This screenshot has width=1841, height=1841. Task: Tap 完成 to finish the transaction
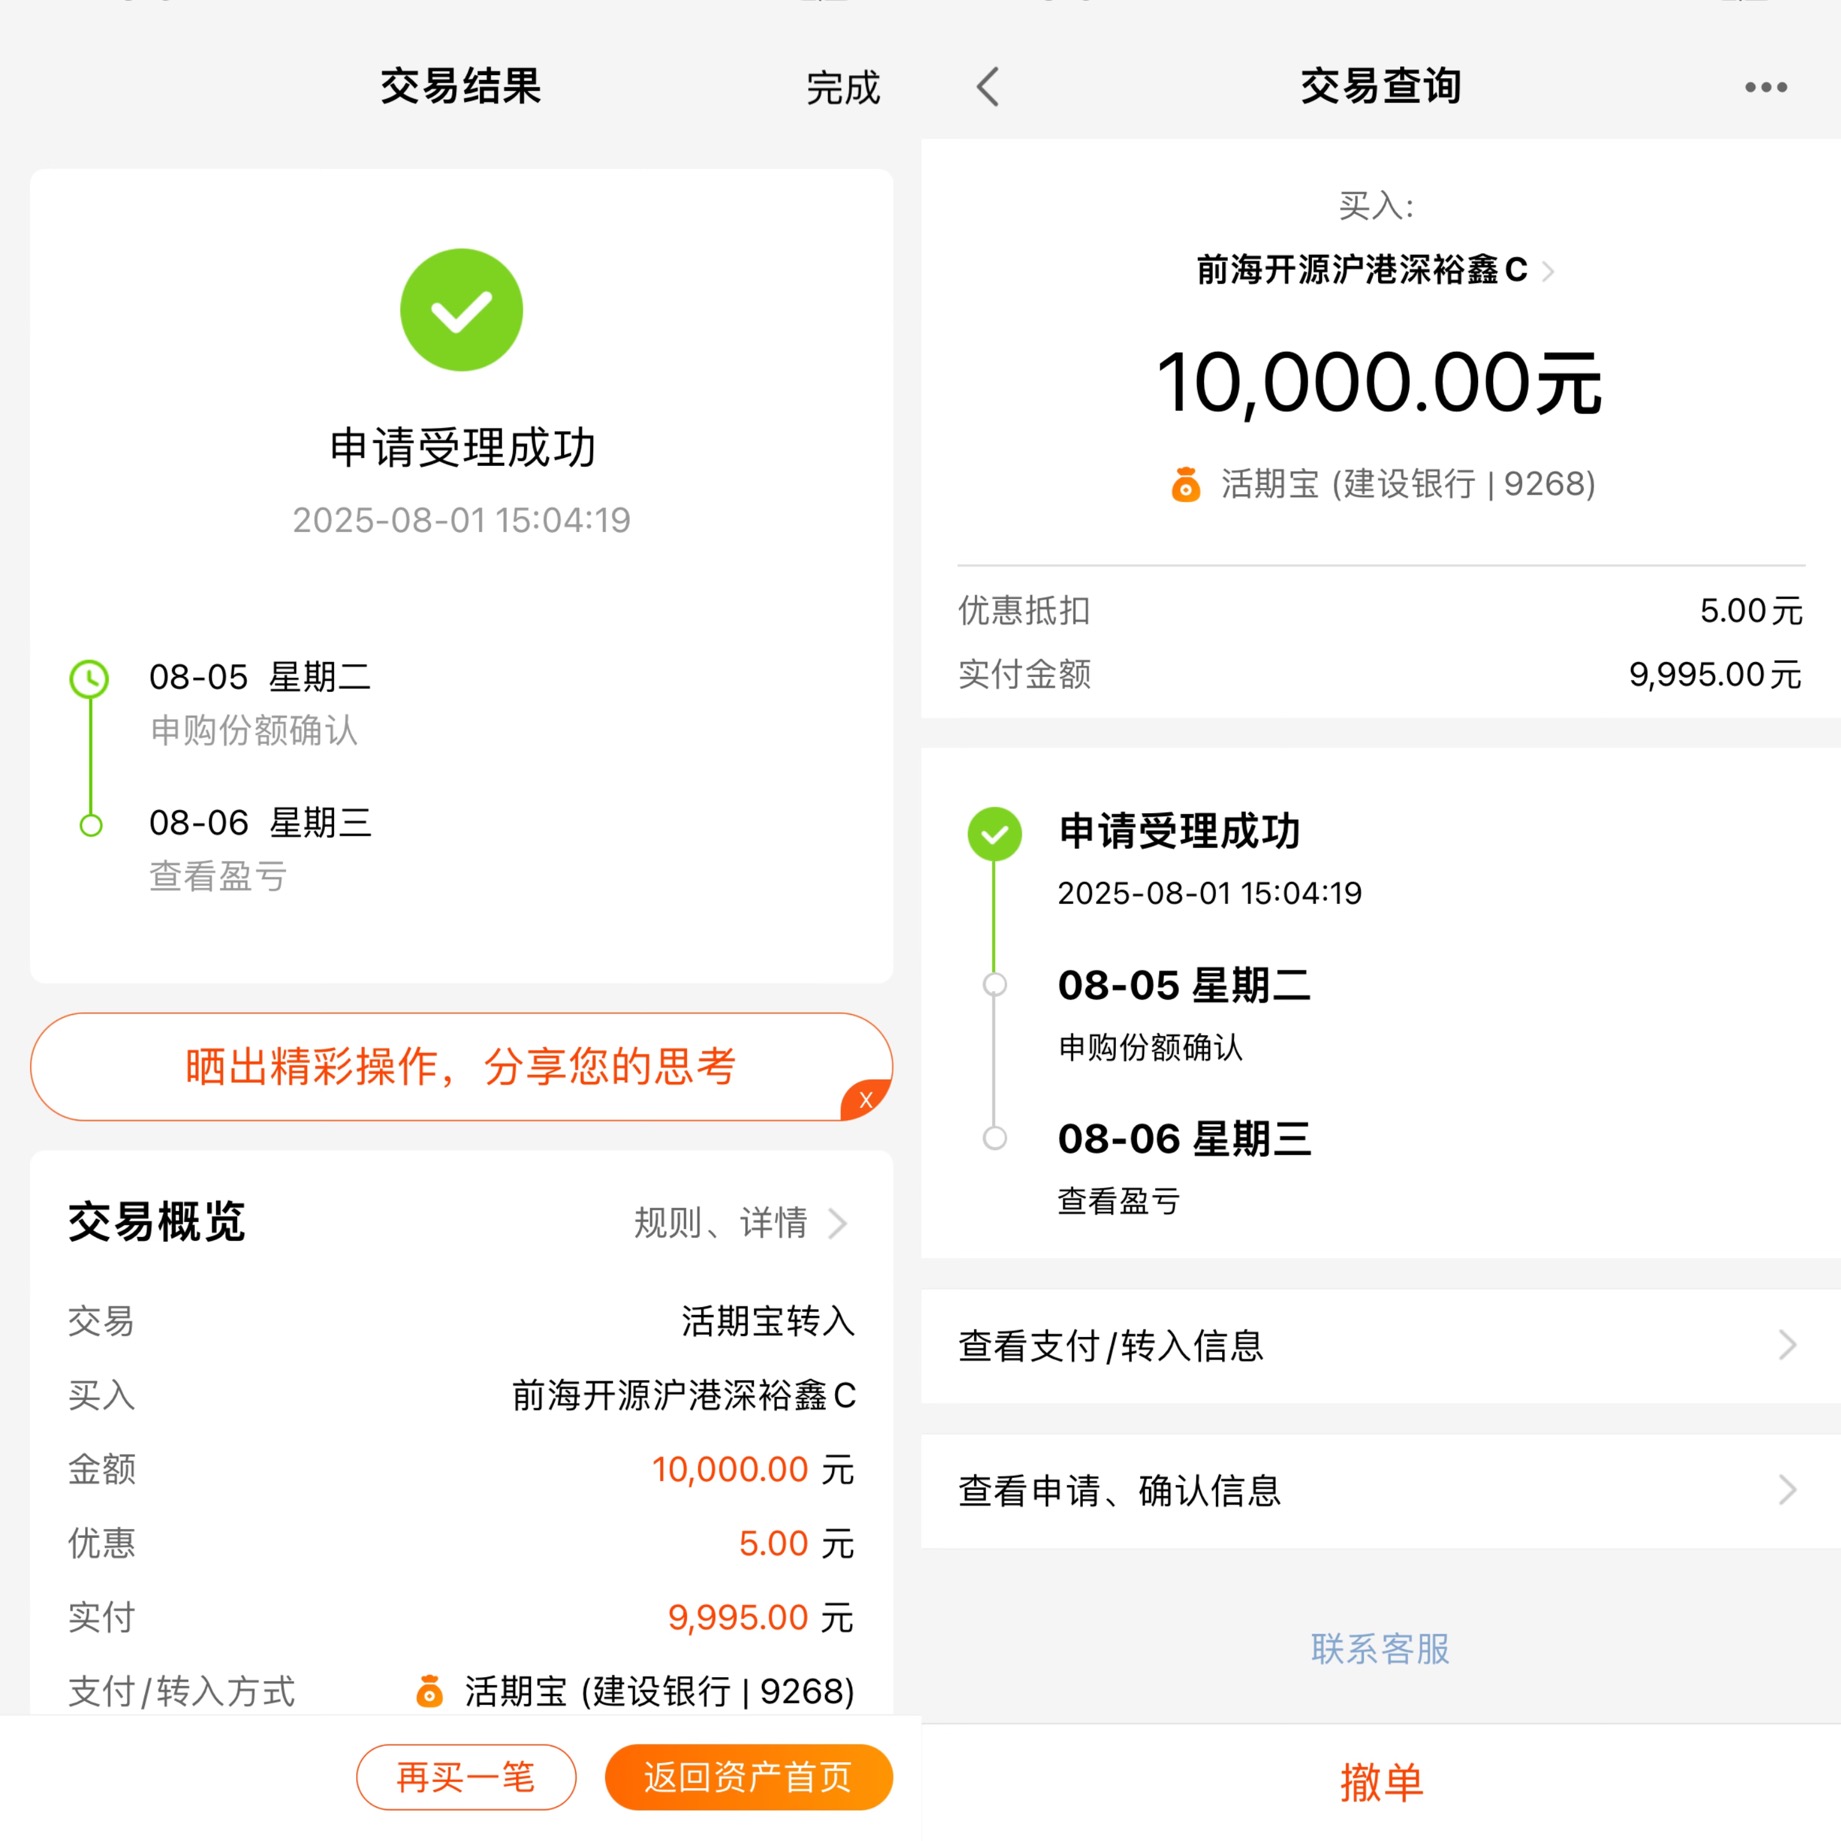tap(842, 88)
